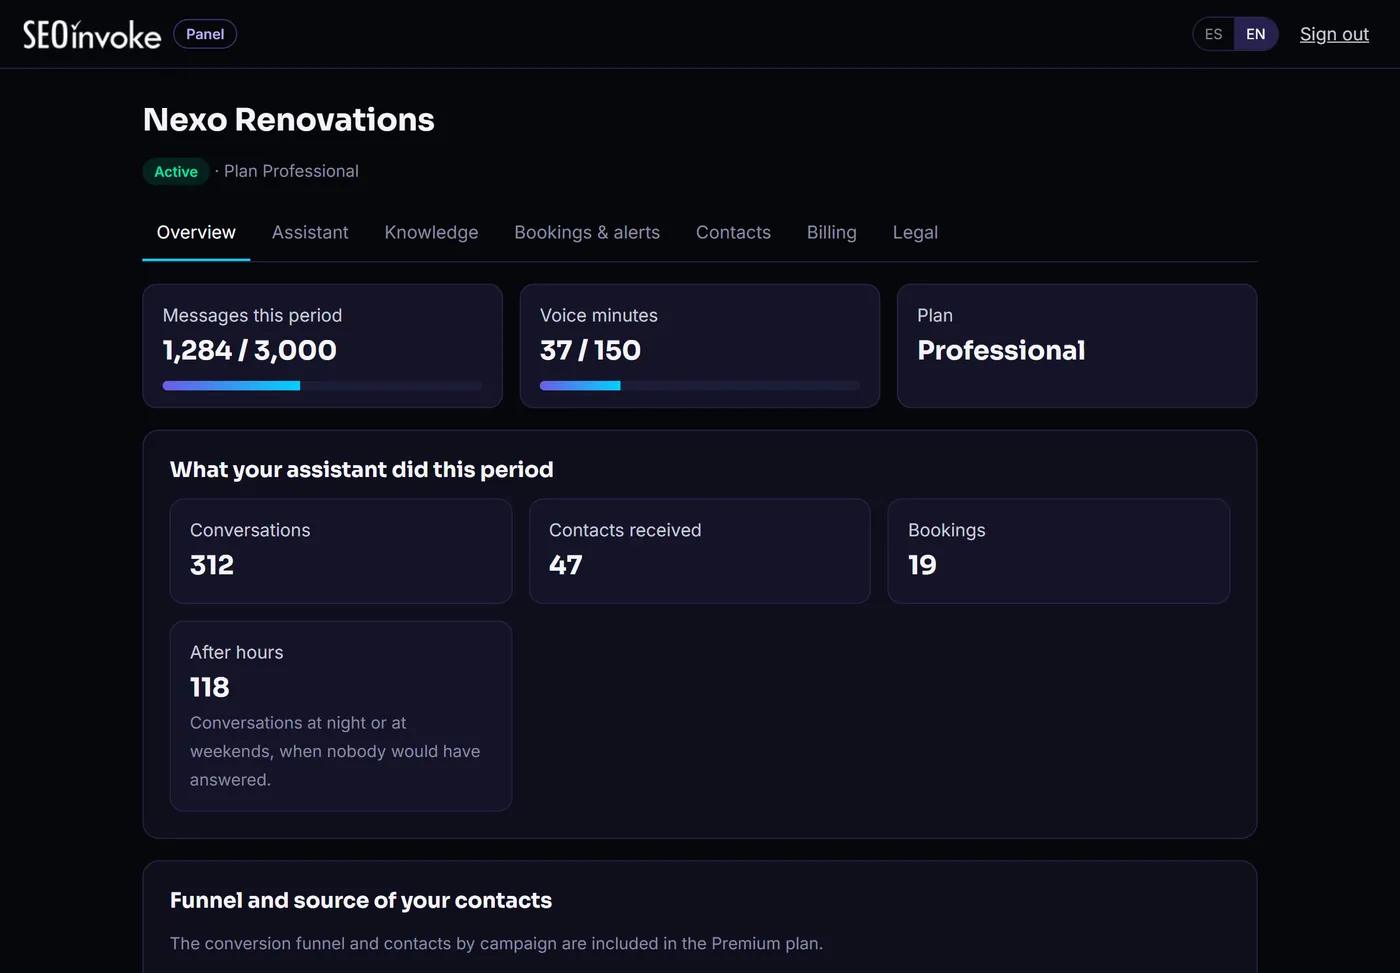Click 'Funnel and source of your contacts' heading
Viewport: 1400px width, 973px height.
[x=361, y=901]
